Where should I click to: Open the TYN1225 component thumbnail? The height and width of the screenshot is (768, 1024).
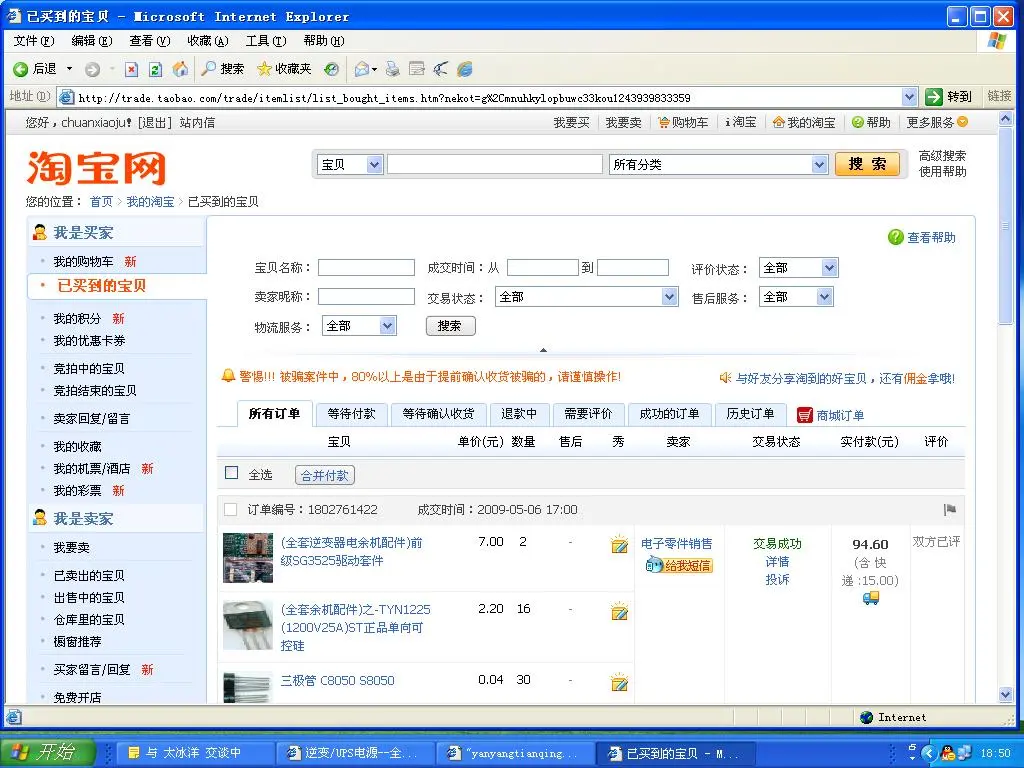[x=248, y=626]
